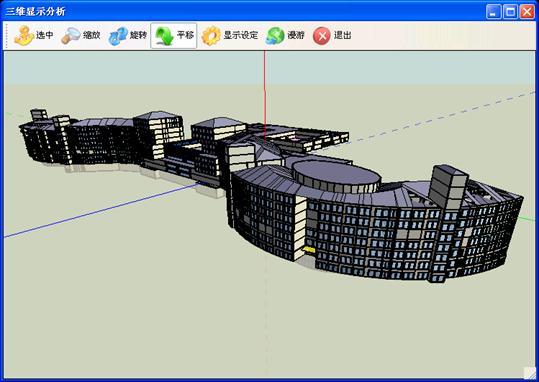
Task: Activate the magnifier 缩放 zoom icon
Action: pyautogui.click(x=70, y=36)
